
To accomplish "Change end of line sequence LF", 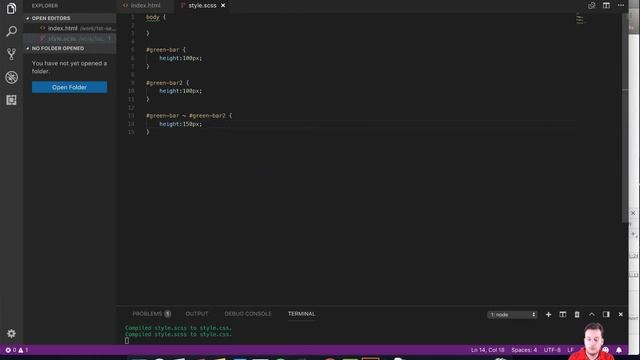I will click(570, 350).
